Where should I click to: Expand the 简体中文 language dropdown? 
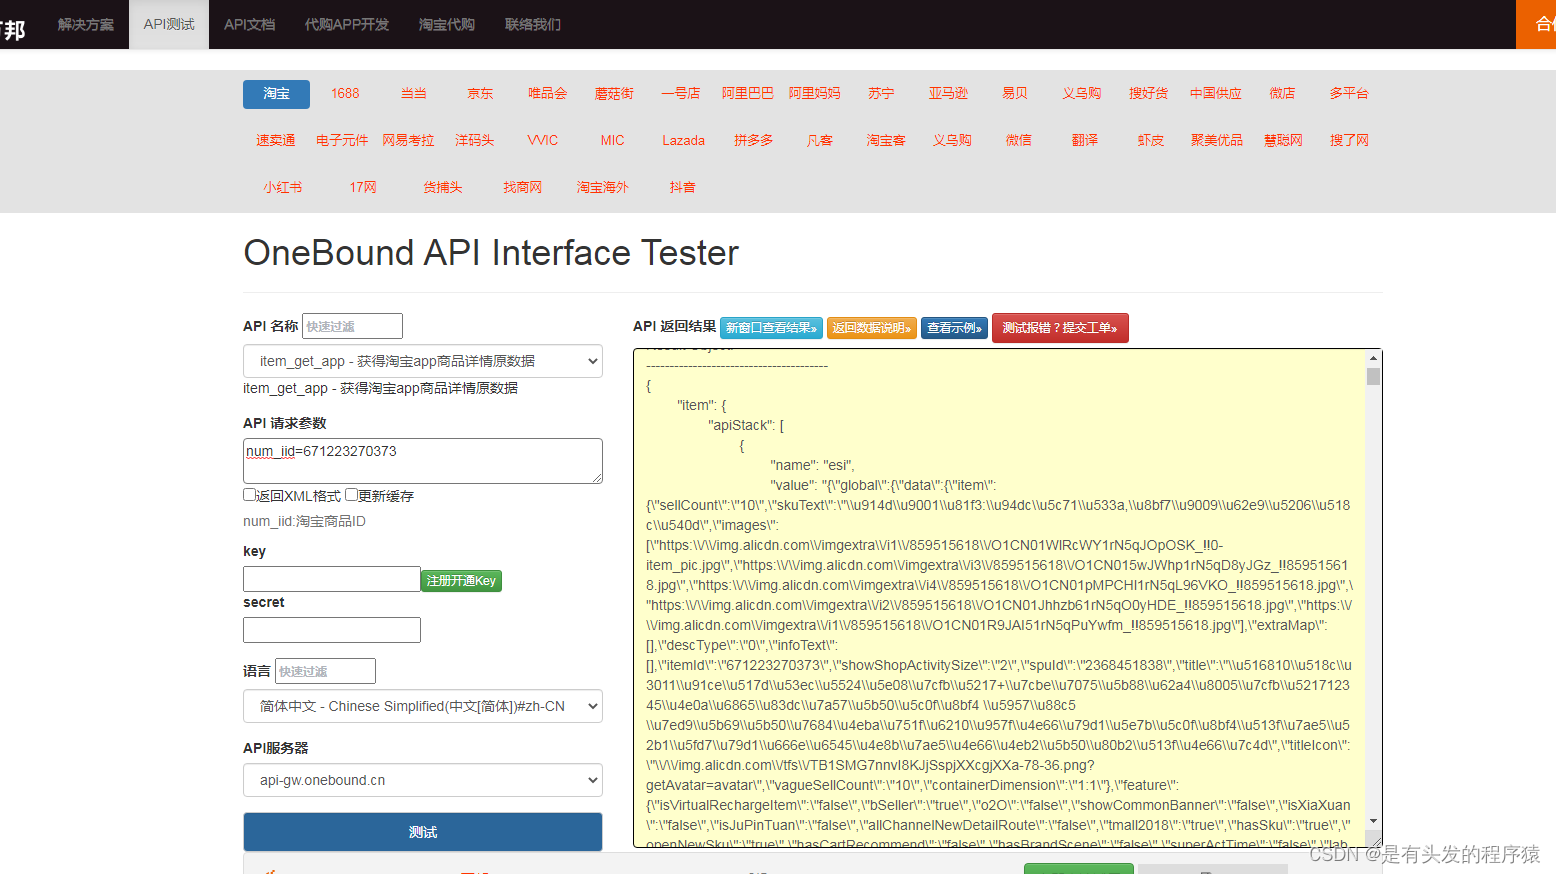(423, 706)
